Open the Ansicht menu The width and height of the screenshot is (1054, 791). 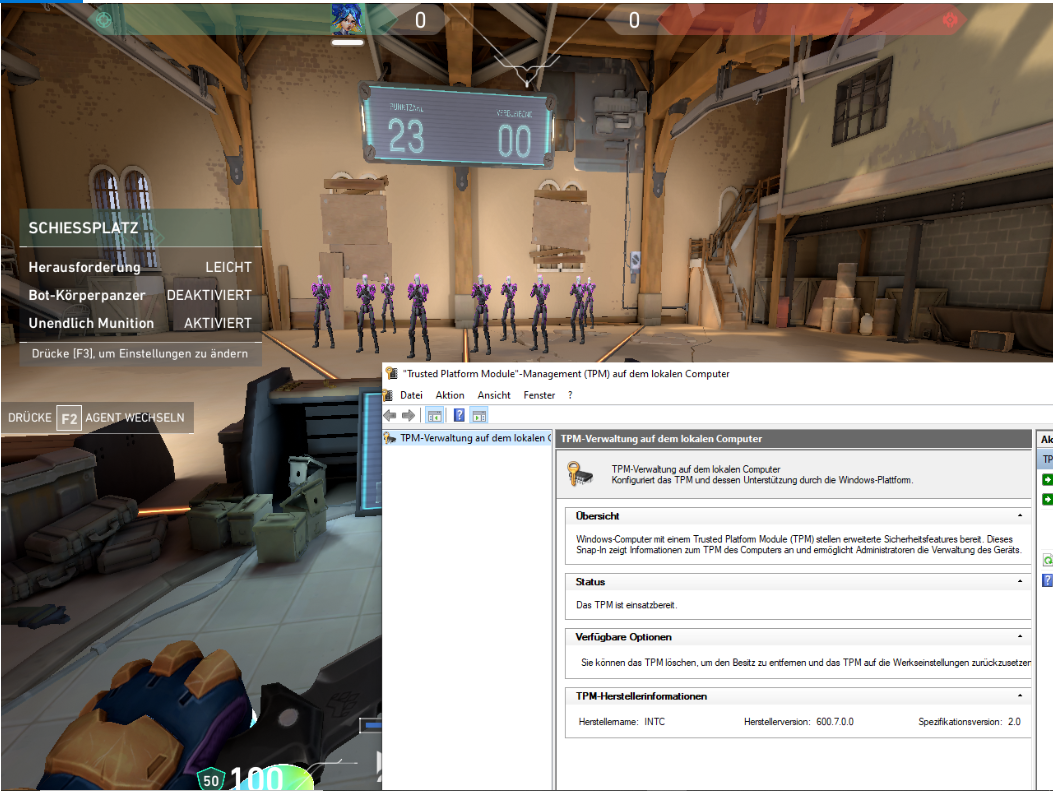point(494,395)
